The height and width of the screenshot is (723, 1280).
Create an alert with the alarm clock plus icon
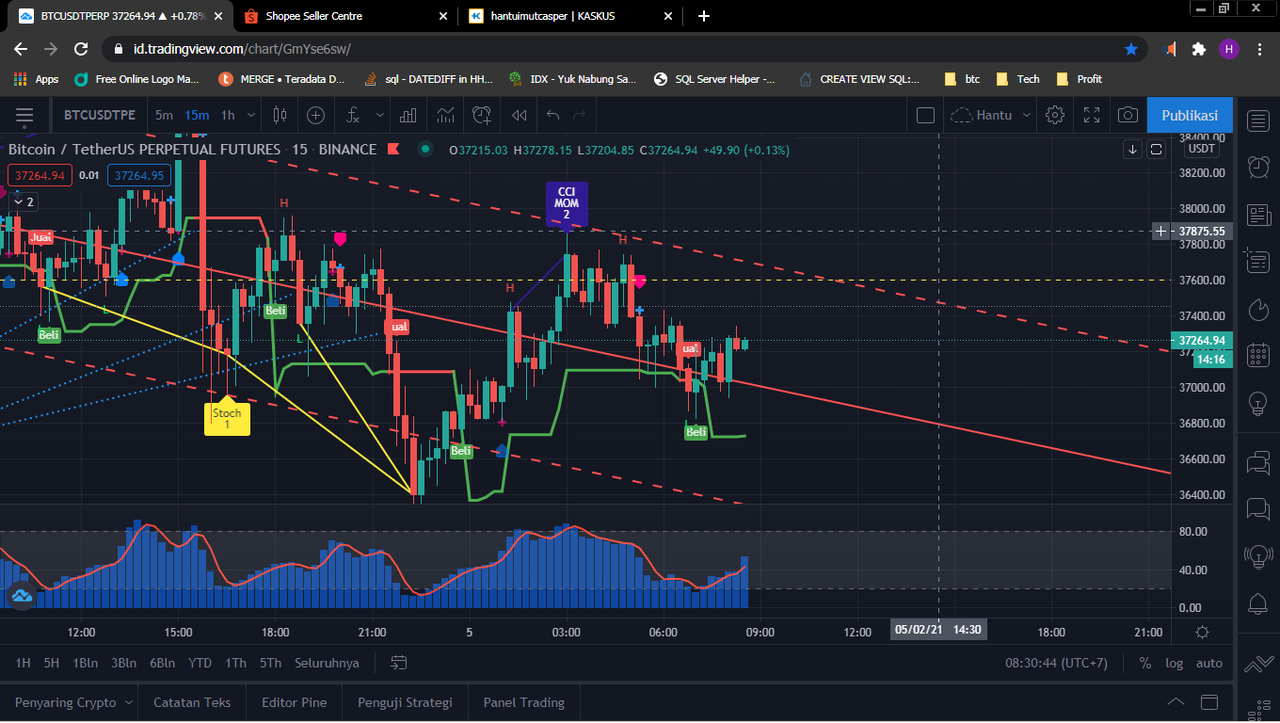483,115
